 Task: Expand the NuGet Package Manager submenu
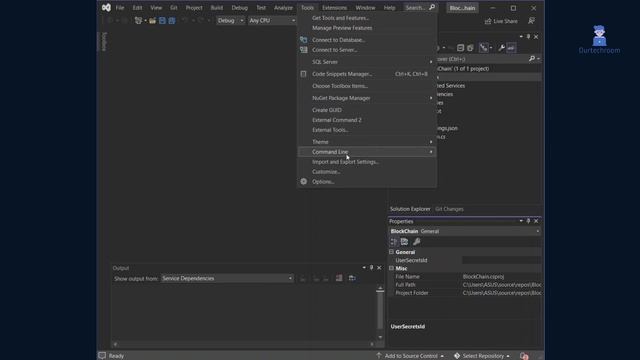367,98
